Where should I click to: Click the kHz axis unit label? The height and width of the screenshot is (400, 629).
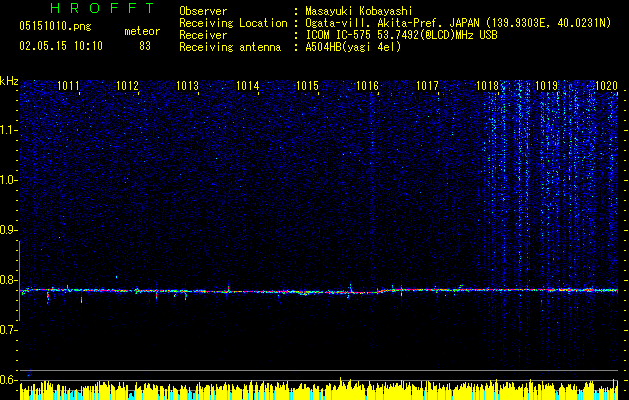pyautogui.click(x=9, y=81)
